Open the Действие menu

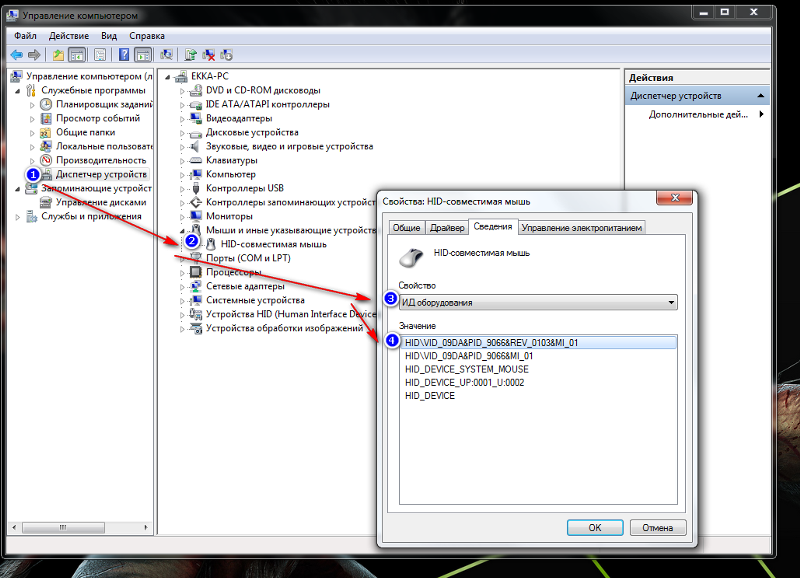(69, 35)
